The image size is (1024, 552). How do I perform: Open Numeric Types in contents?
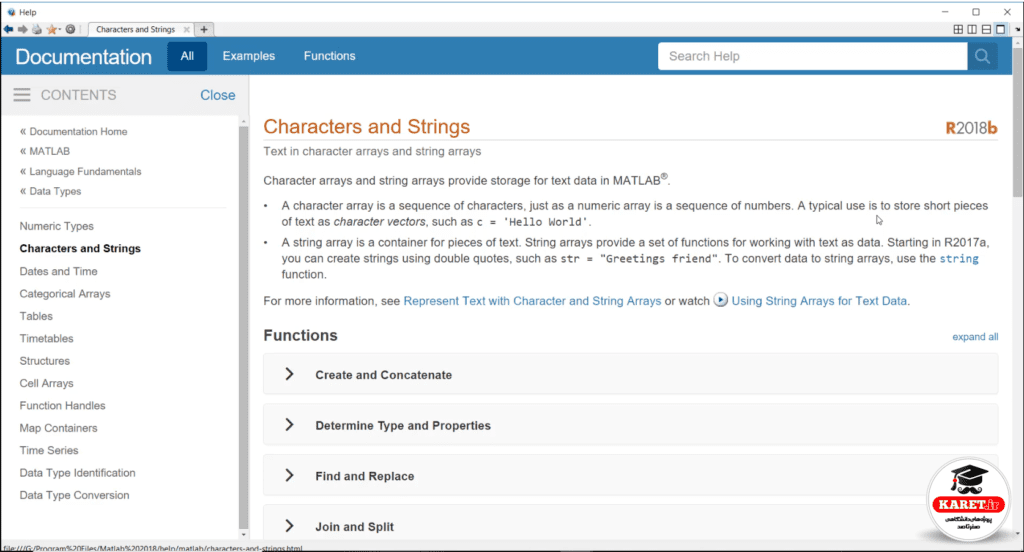(x=56, y=226)
